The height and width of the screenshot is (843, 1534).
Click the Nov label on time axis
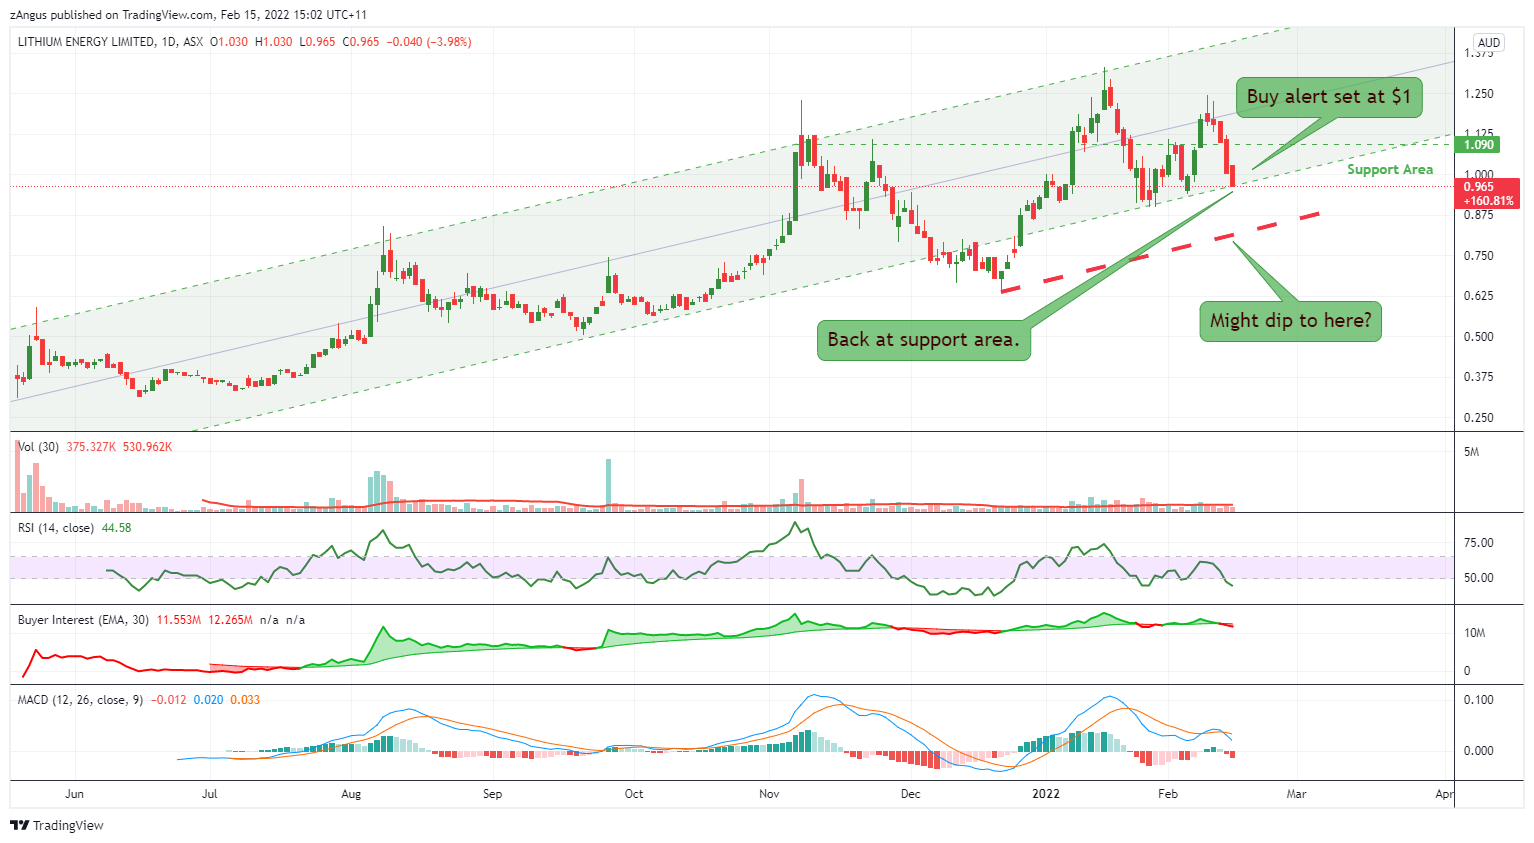point(769,794)
